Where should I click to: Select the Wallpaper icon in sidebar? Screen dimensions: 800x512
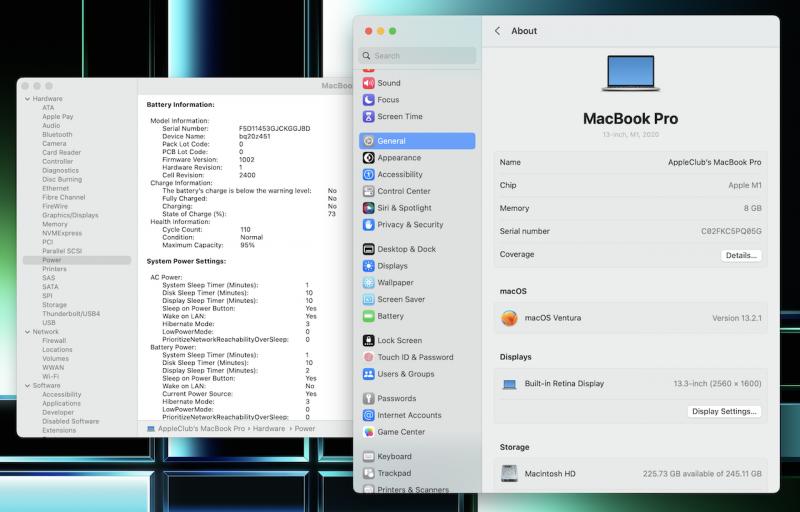click(x=369, y=283)
